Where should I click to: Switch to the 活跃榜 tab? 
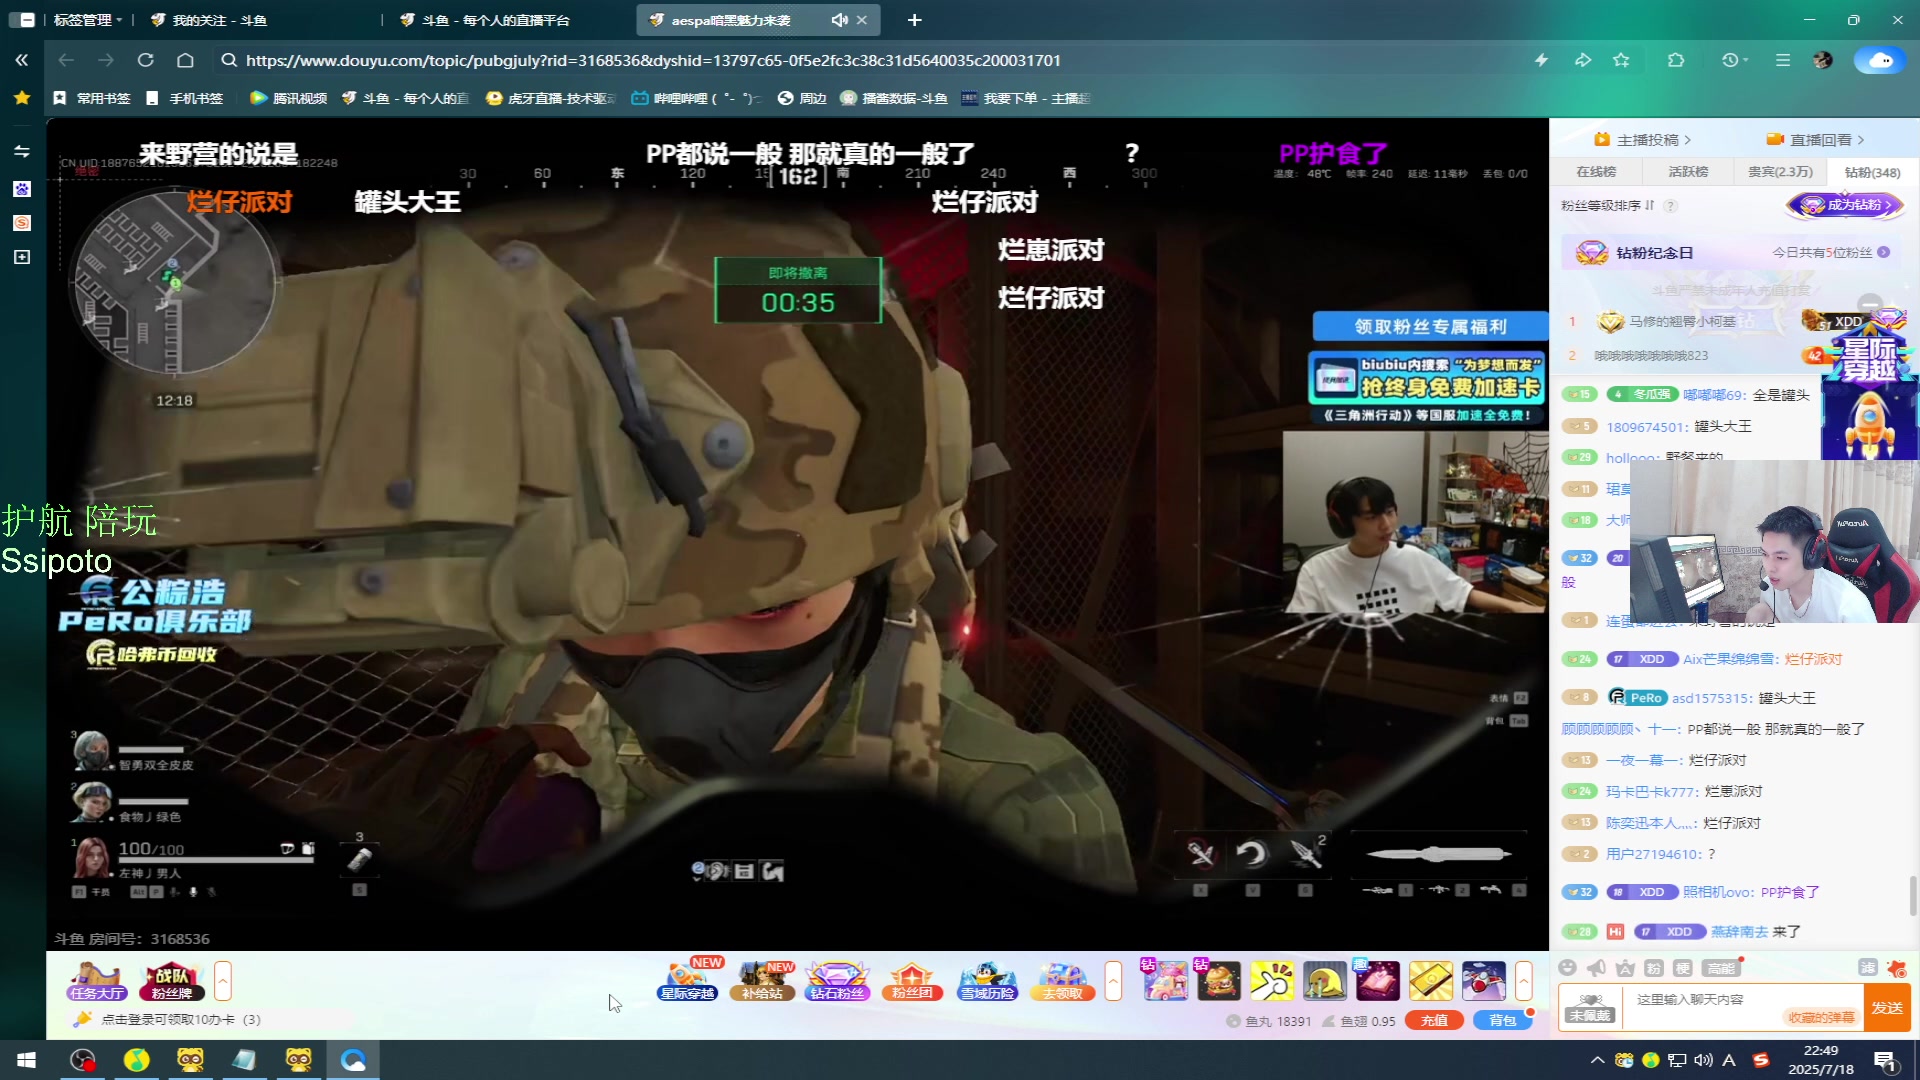tap(1688, 172)
